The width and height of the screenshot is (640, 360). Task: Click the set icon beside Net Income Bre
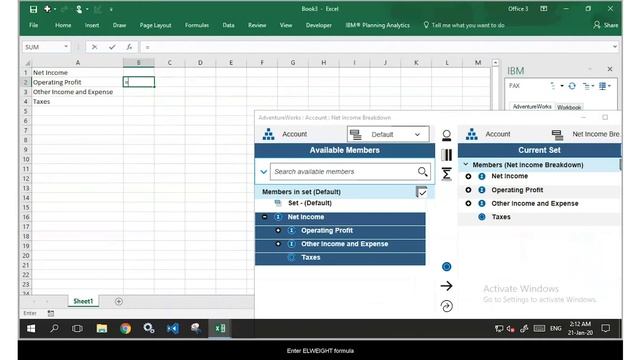coord(557,134)
